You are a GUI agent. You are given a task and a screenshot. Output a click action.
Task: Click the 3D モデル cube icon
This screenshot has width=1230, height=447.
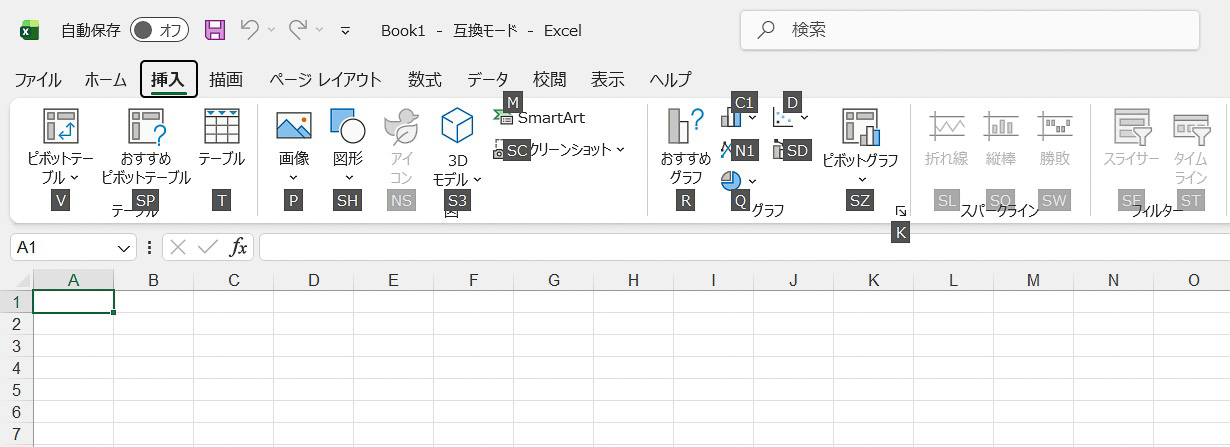click(457, 126)
